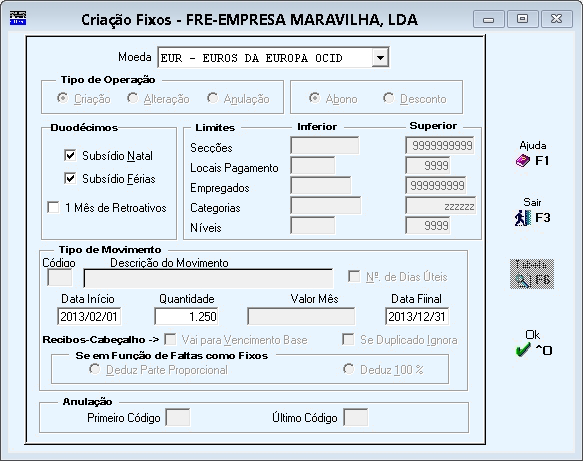Expand the Moeda currency dropdown arrow
Viewport: 583px width, 461px height.
(380, 58)
